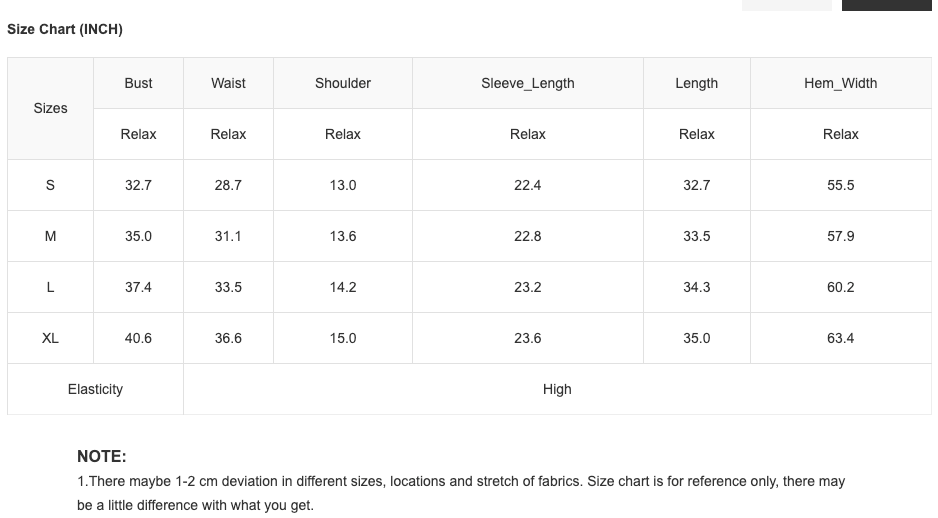
Task: Select the High elasticity value
Action: 557,389
